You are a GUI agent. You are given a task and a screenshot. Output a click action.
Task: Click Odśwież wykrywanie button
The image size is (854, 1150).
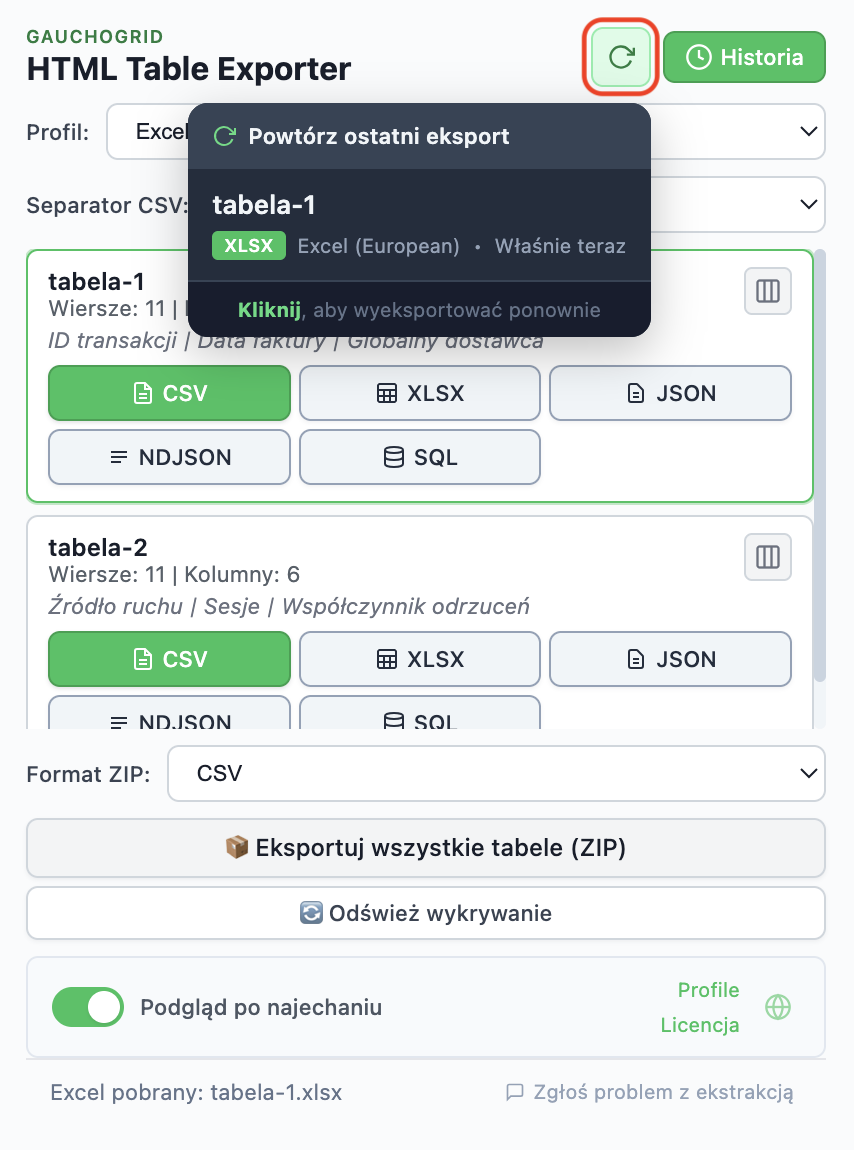coord(426,913)
